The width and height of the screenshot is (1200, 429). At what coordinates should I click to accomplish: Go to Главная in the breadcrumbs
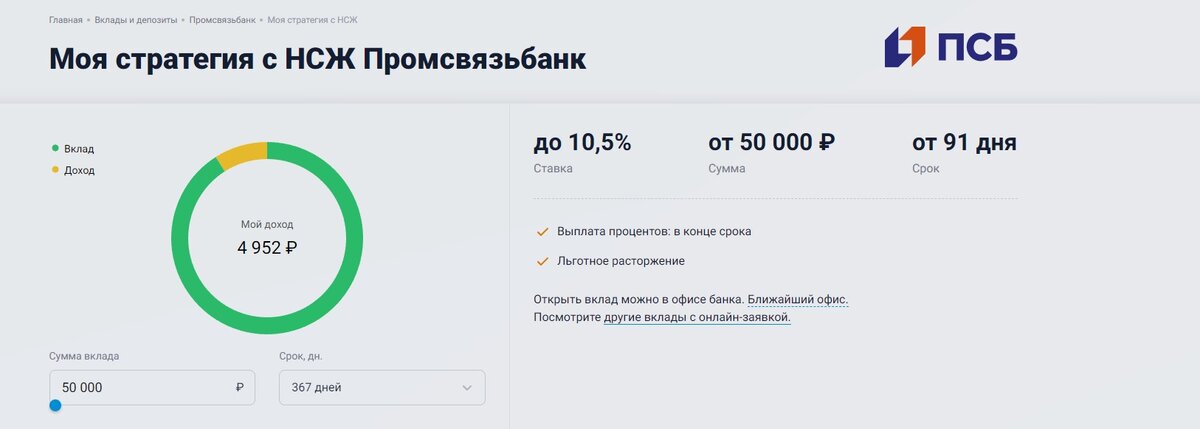point(65,20)
